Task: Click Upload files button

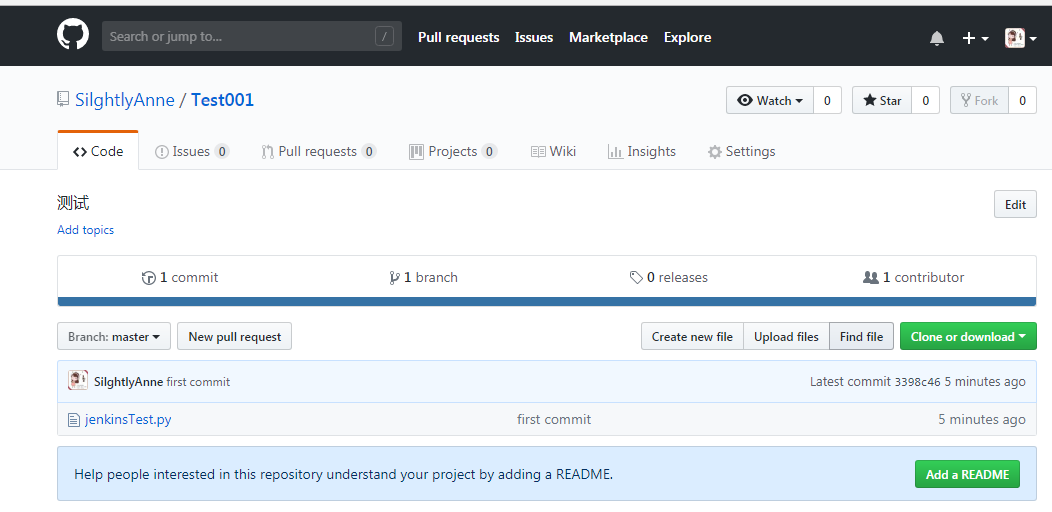Action: click(786, 337)
